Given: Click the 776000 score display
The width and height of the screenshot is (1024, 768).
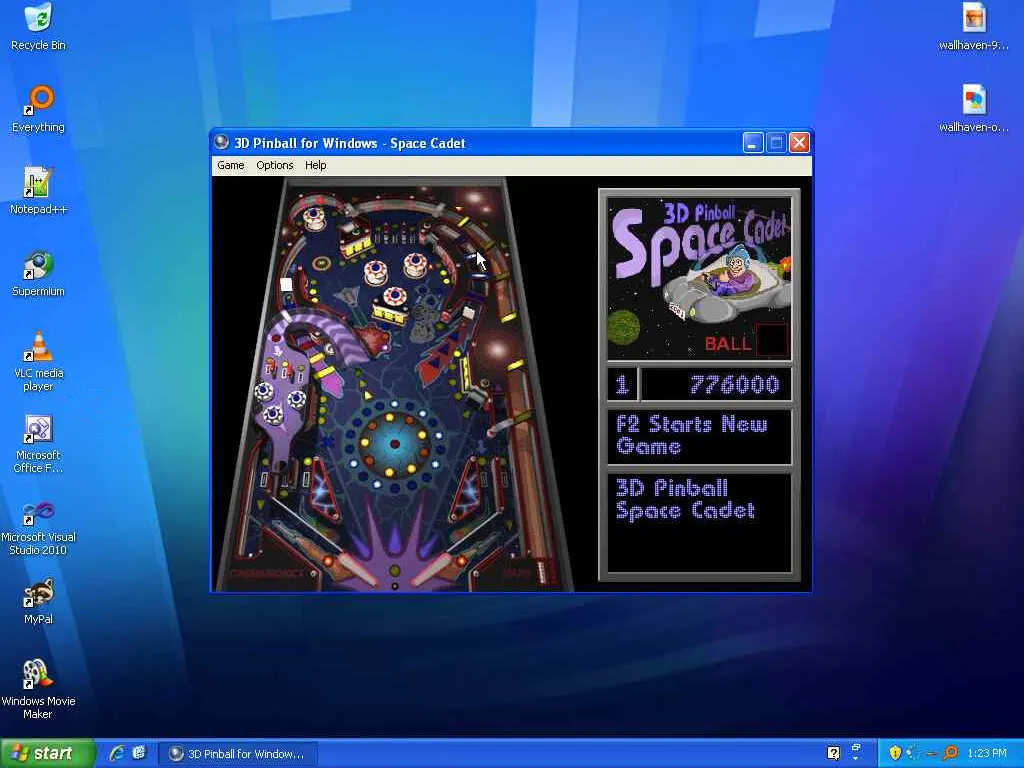Looking at the screenshot, I should 716,385.
